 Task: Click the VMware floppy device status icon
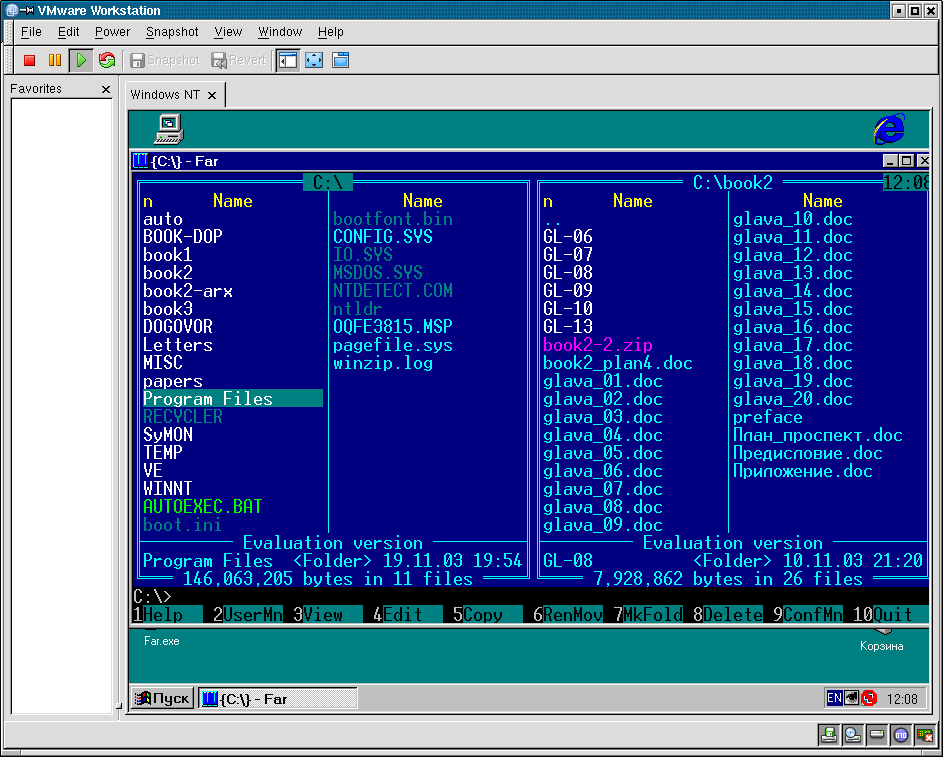[x=829, y=735]
